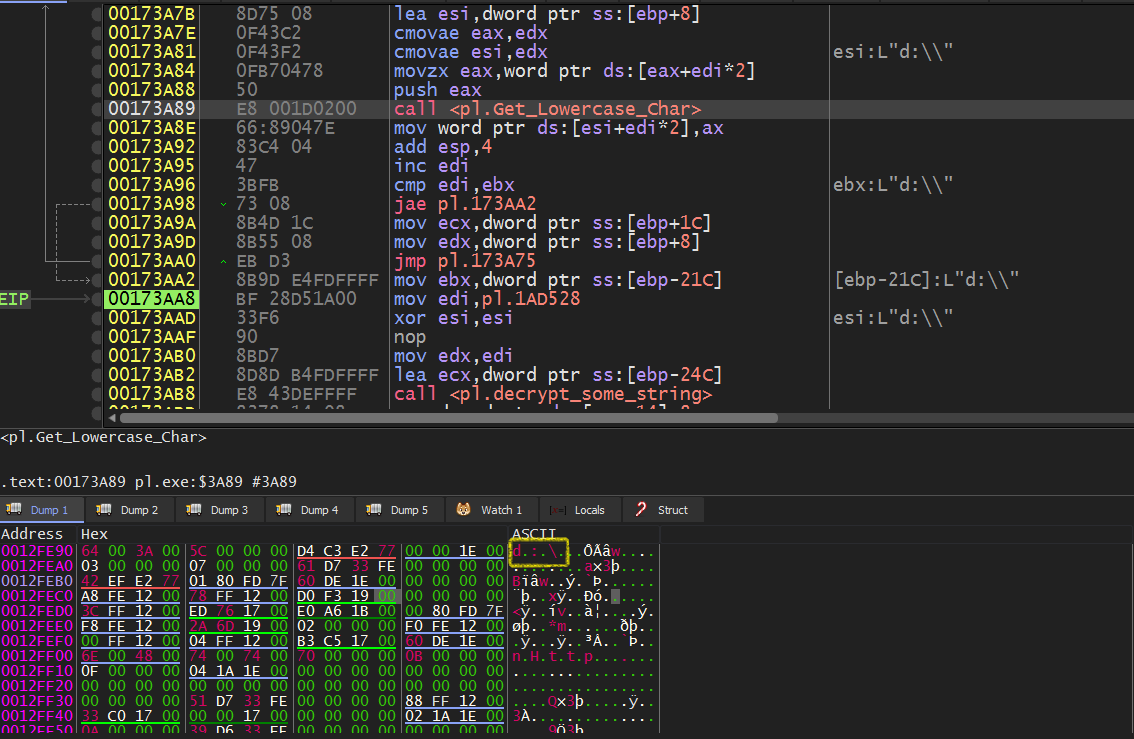Select the call pl.decrypt_some_string instruction

(553, 394)
